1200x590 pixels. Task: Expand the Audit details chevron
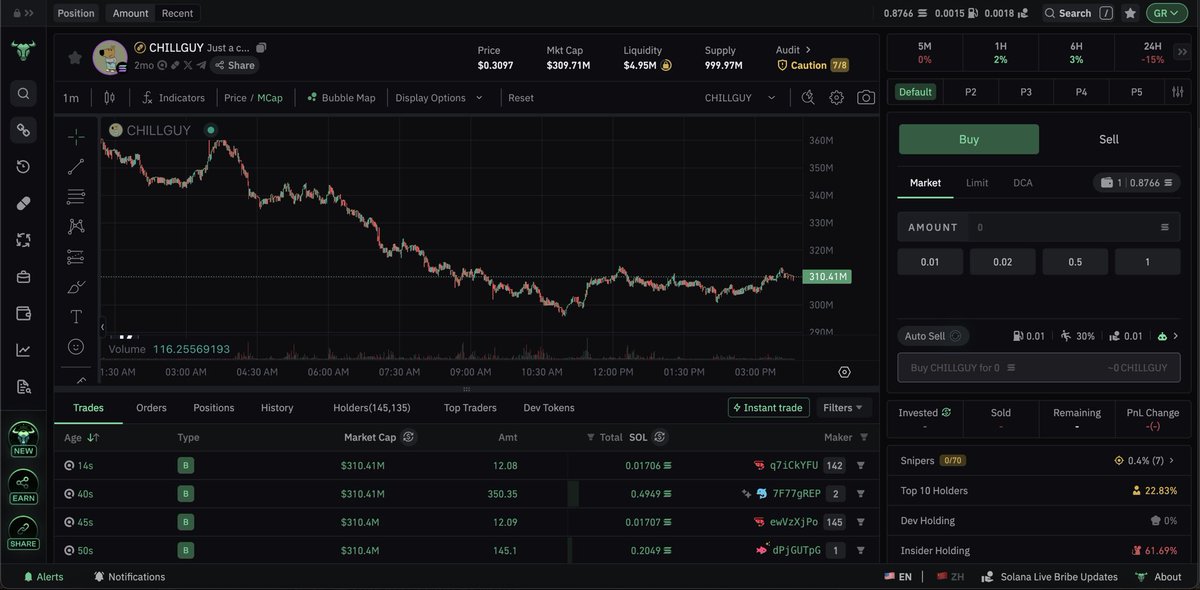point(808,49)
